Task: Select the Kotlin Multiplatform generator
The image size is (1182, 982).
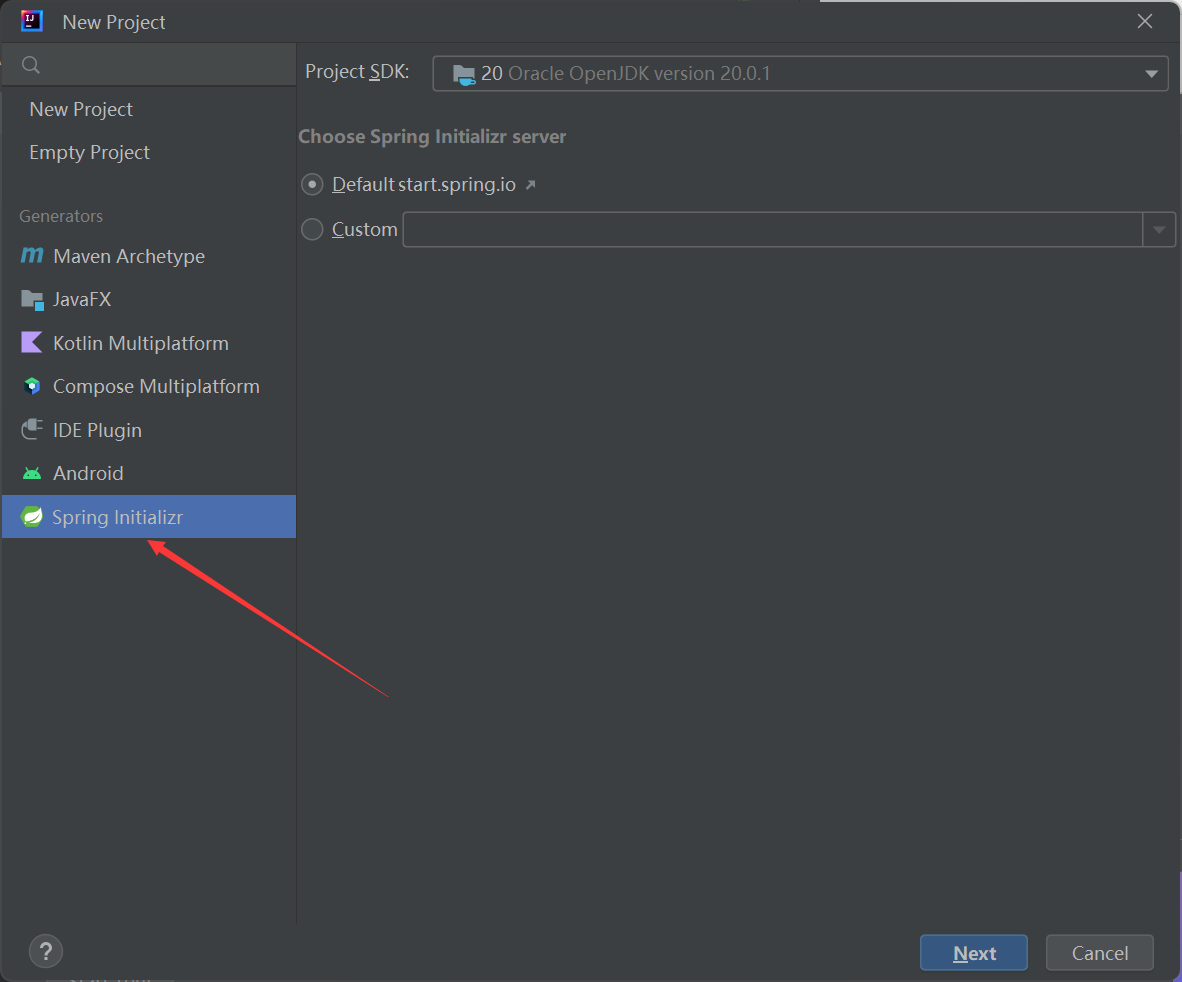Action: (x=149, y=343)
